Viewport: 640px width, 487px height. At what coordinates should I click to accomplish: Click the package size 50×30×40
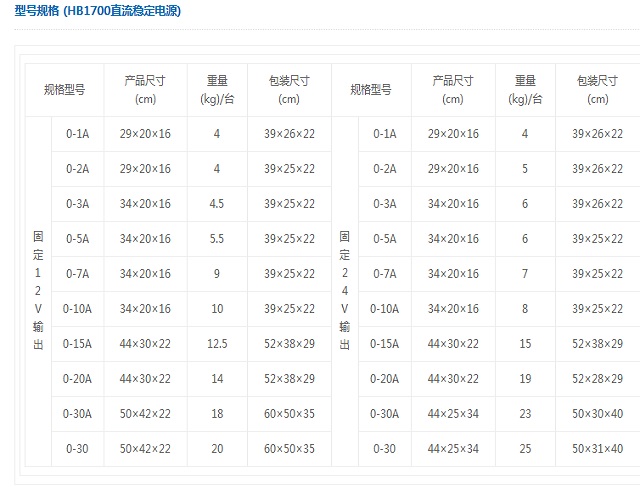(598, 414)
